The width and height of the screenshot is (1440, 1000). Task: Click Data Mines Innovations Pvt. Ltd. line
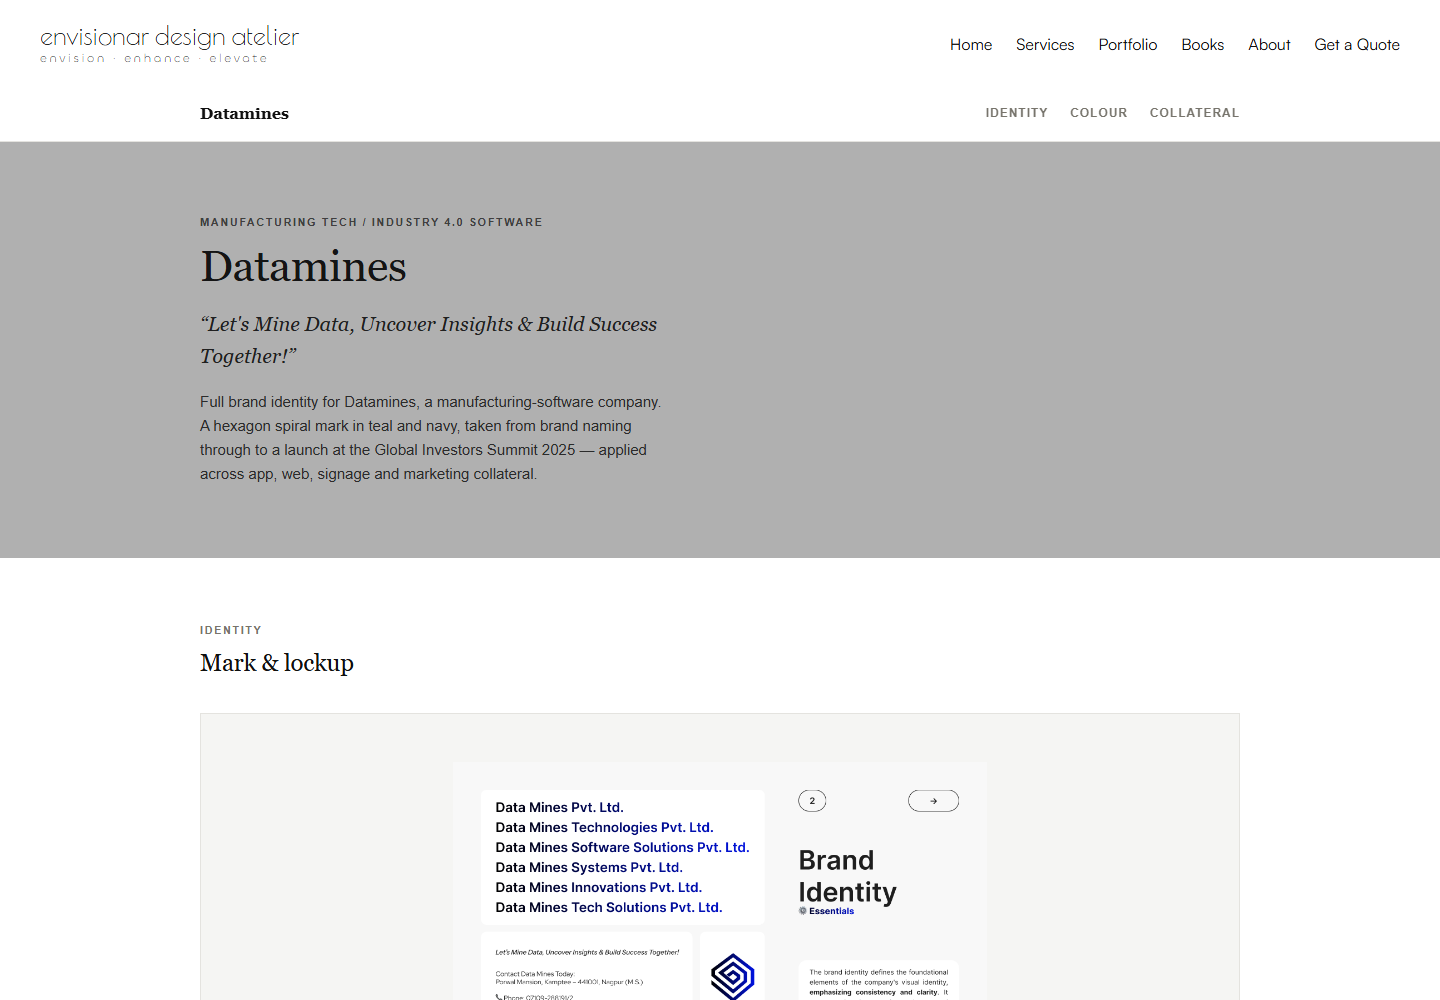[598, 887]
